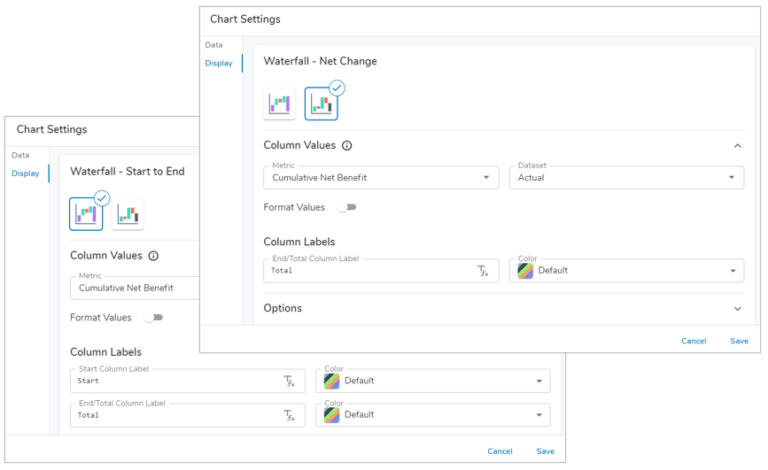768x470 pixels.
Task: Click Column Labels heading in front dialog
Action: [299, 242]
